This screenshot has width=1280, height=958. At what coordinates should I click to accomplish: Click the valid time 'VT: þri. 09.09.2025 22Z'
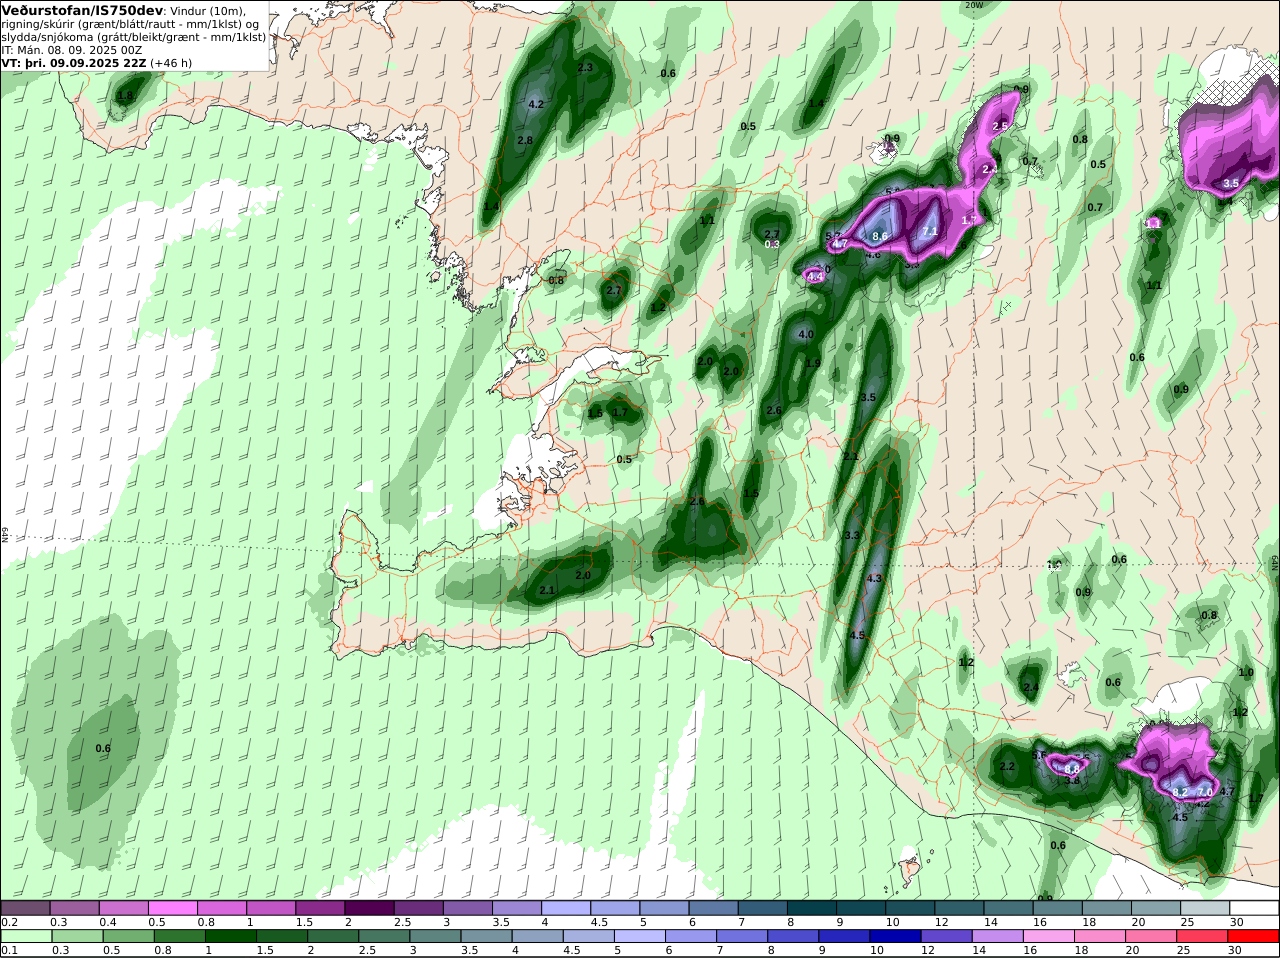point(74,62)
